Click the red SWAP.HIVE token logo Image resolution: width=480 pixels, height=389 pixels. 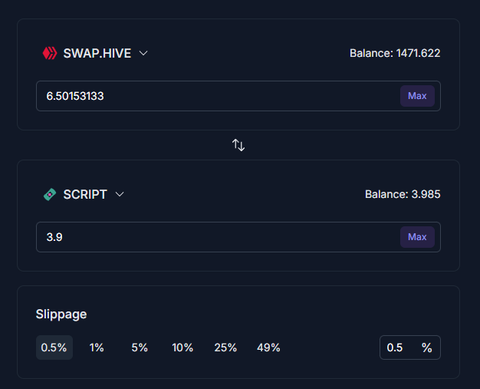50,53
